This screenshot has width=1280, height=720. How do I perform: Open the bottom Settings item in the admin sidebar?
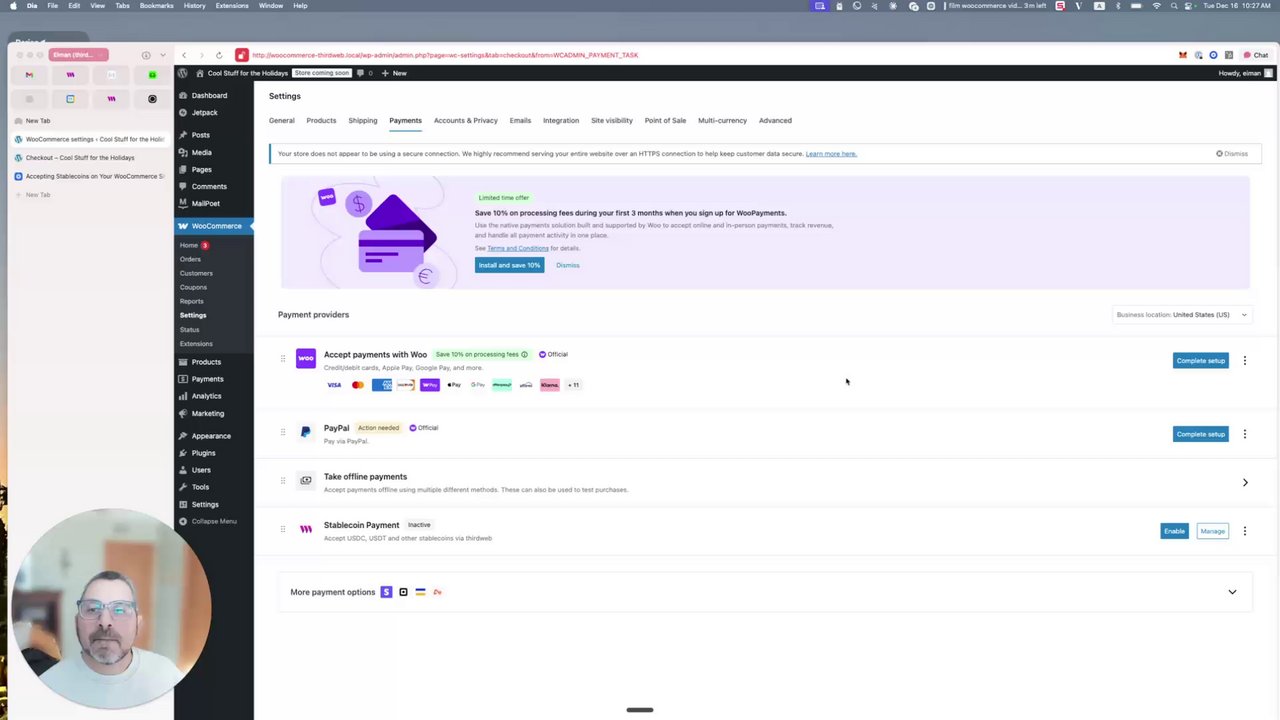point(204,504)
